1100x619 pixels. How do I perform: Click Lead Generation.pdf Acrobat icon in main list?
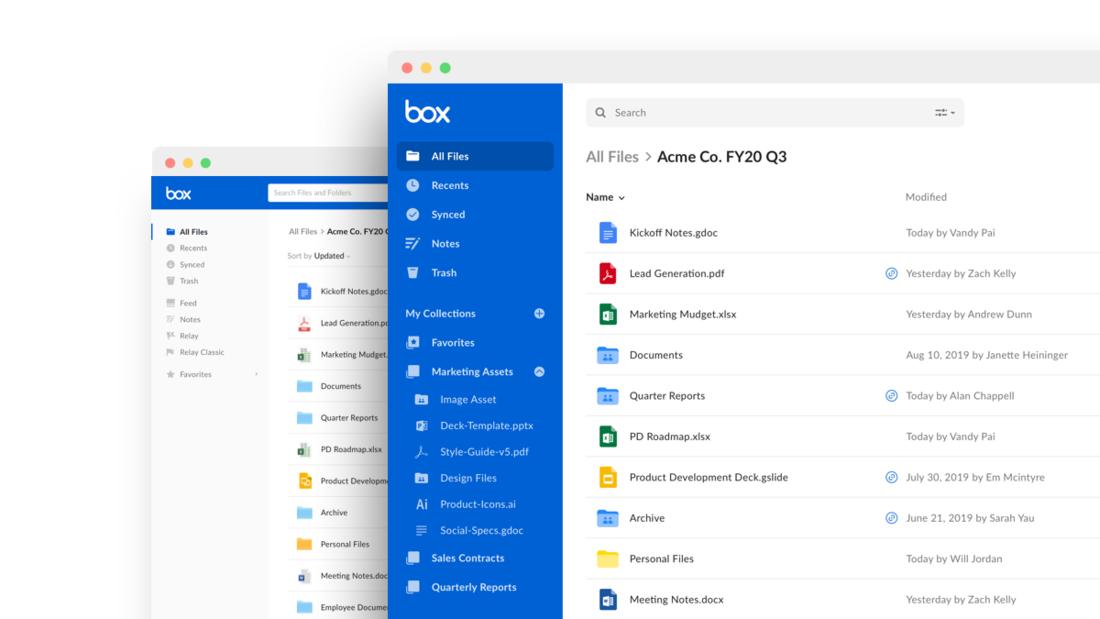[x=608, y=273]
